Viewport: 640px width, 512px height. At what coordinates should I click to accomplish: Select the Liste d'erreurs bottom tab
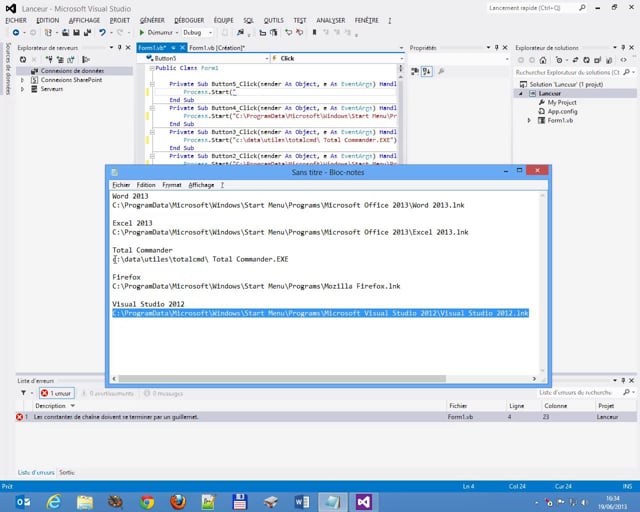coord(36,472)
